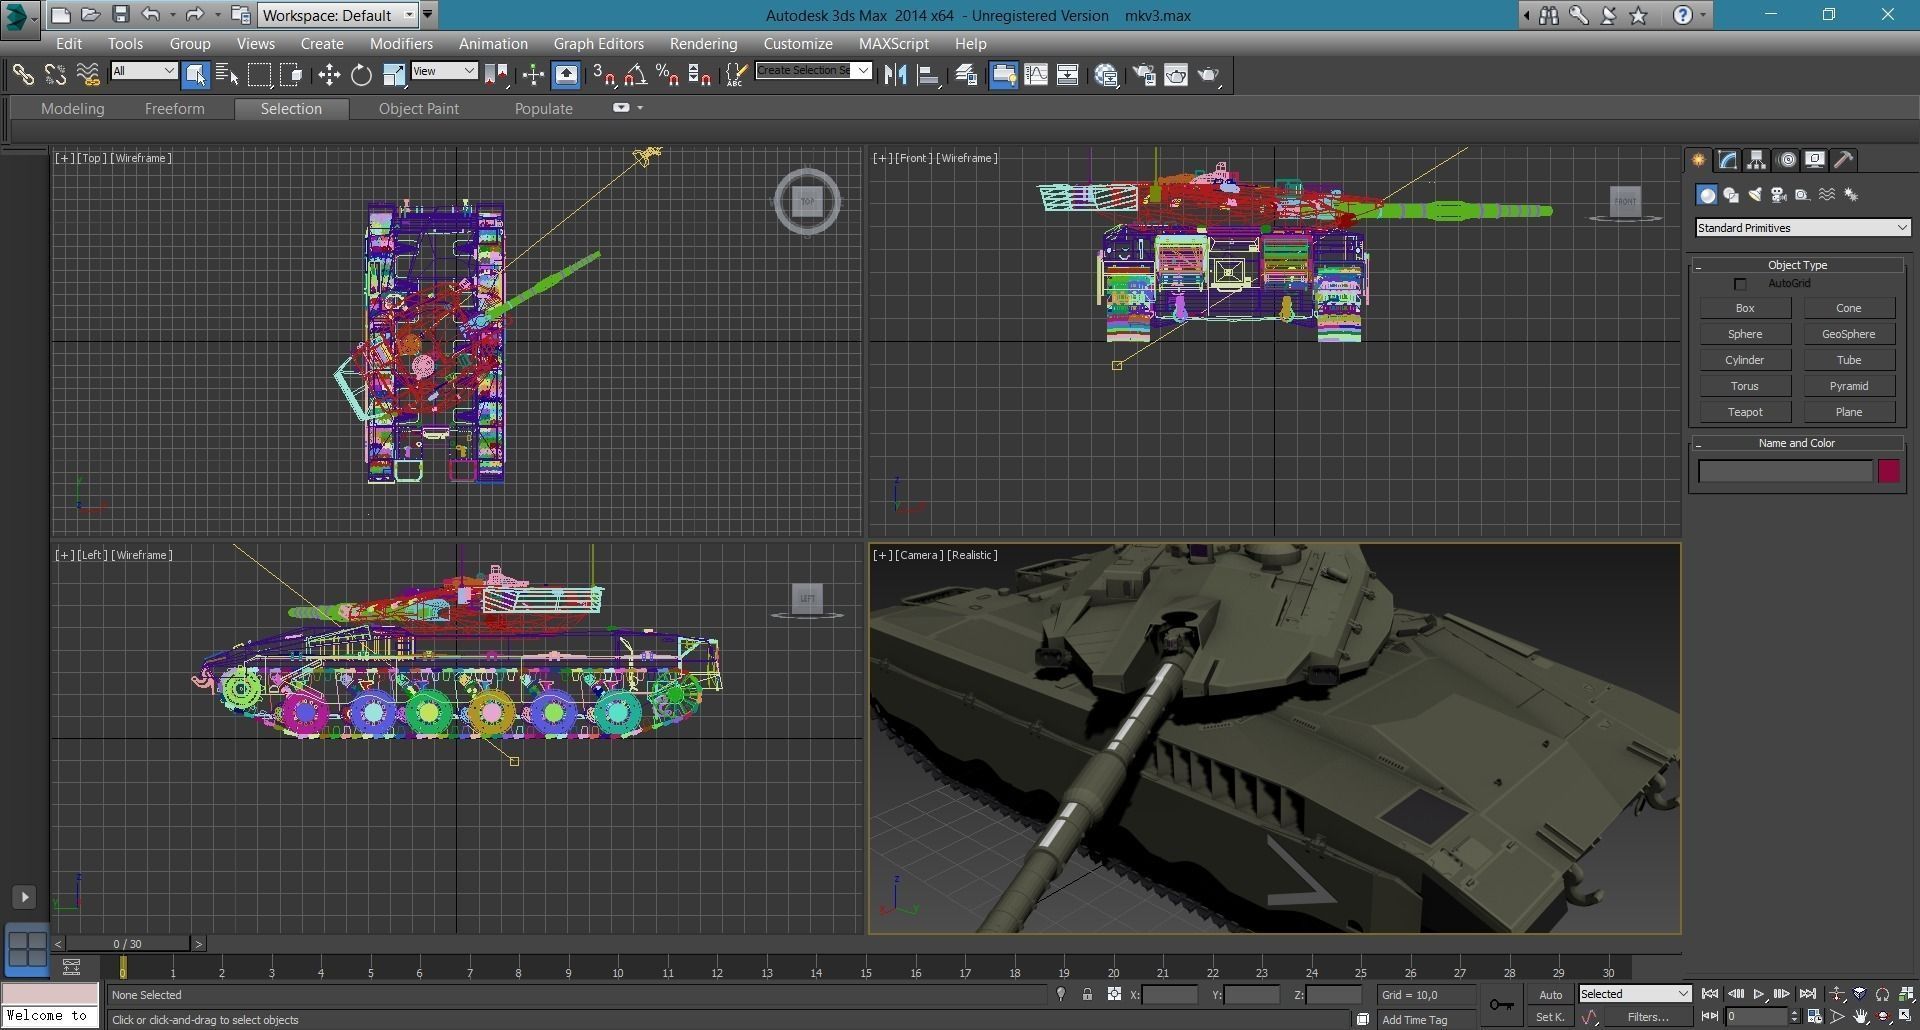Activate the Select and Move tool
This screenshot has width=1920, height=1030.
click(x=329, y=75)
